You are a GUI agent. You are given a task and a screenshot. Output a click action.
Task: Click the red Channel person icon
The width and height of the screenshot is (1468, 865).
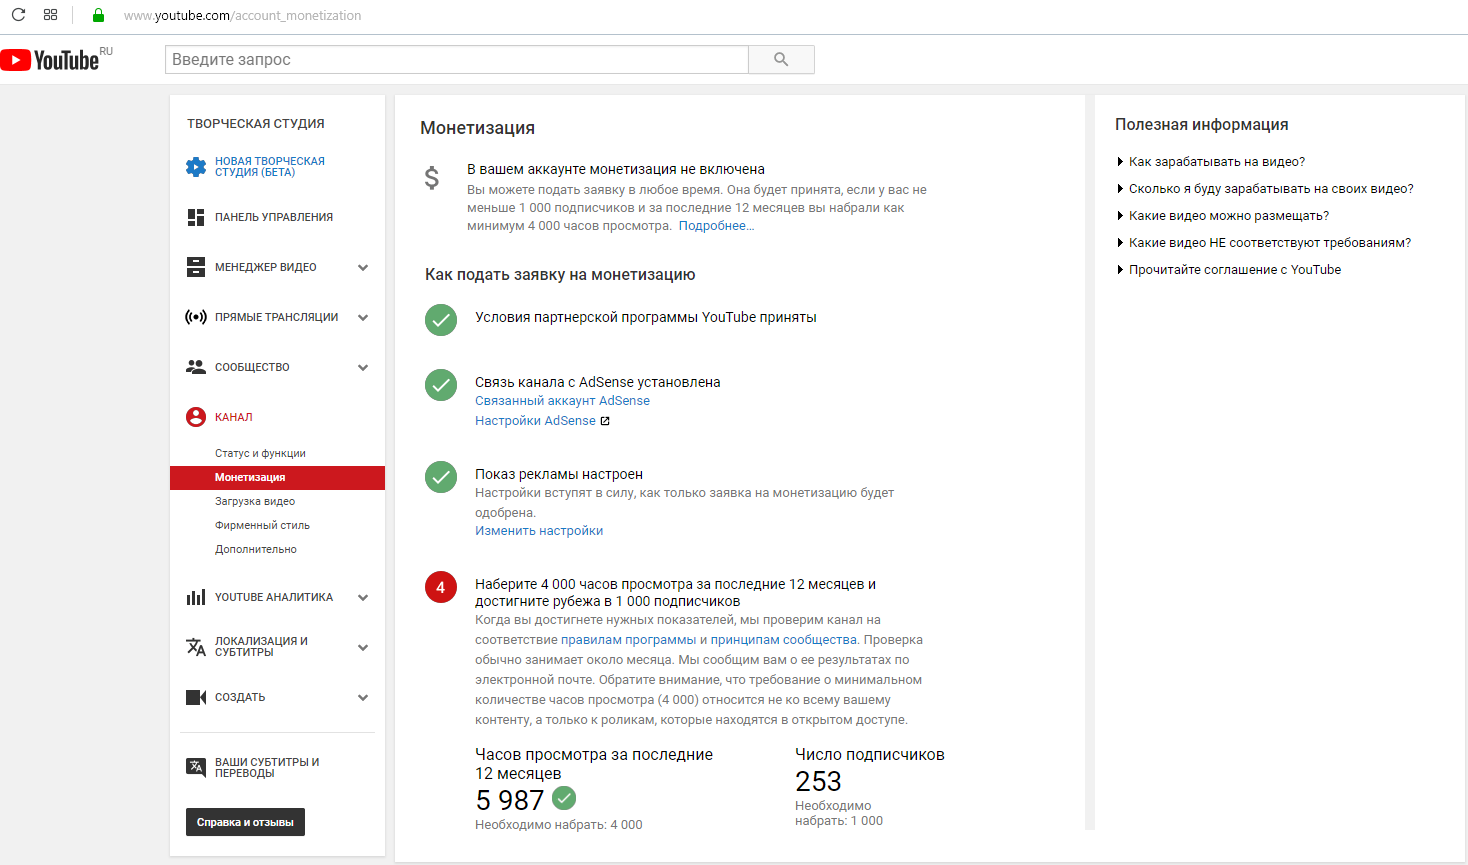[x=196, y=417]
